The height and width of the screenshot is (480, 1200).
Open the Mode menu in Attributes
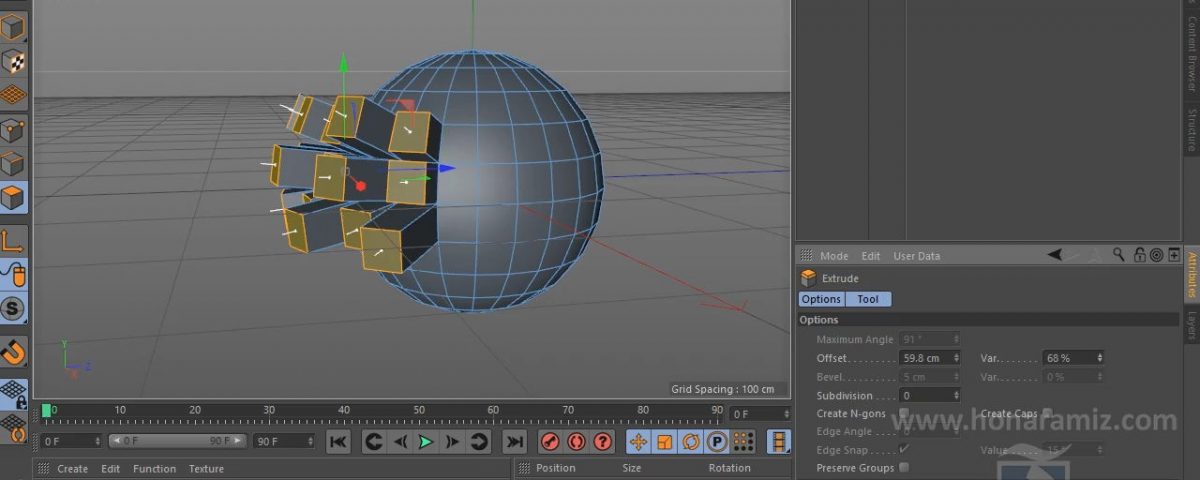(834, 255)
